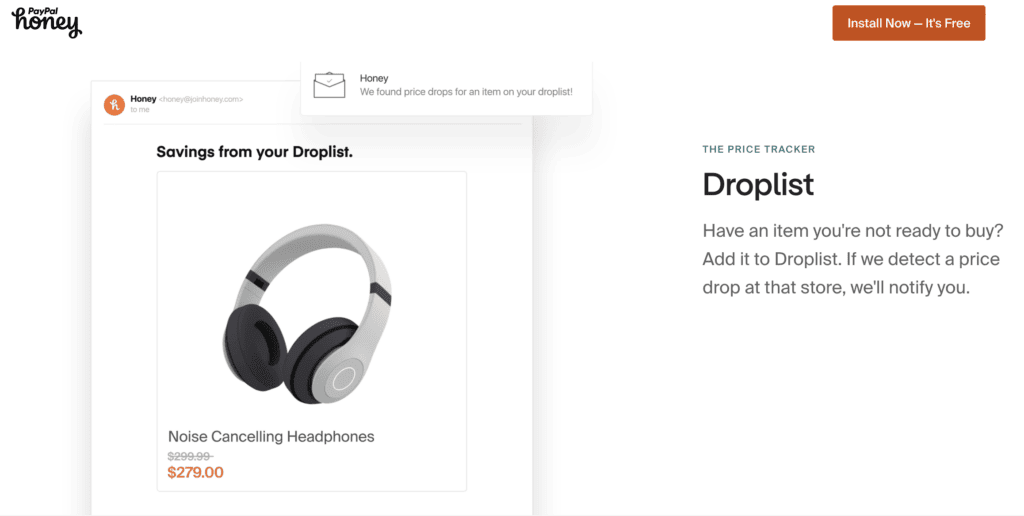Click the crossed-out $299.99 price
This screenshot has width=1024, height=516.
(190, 456)
